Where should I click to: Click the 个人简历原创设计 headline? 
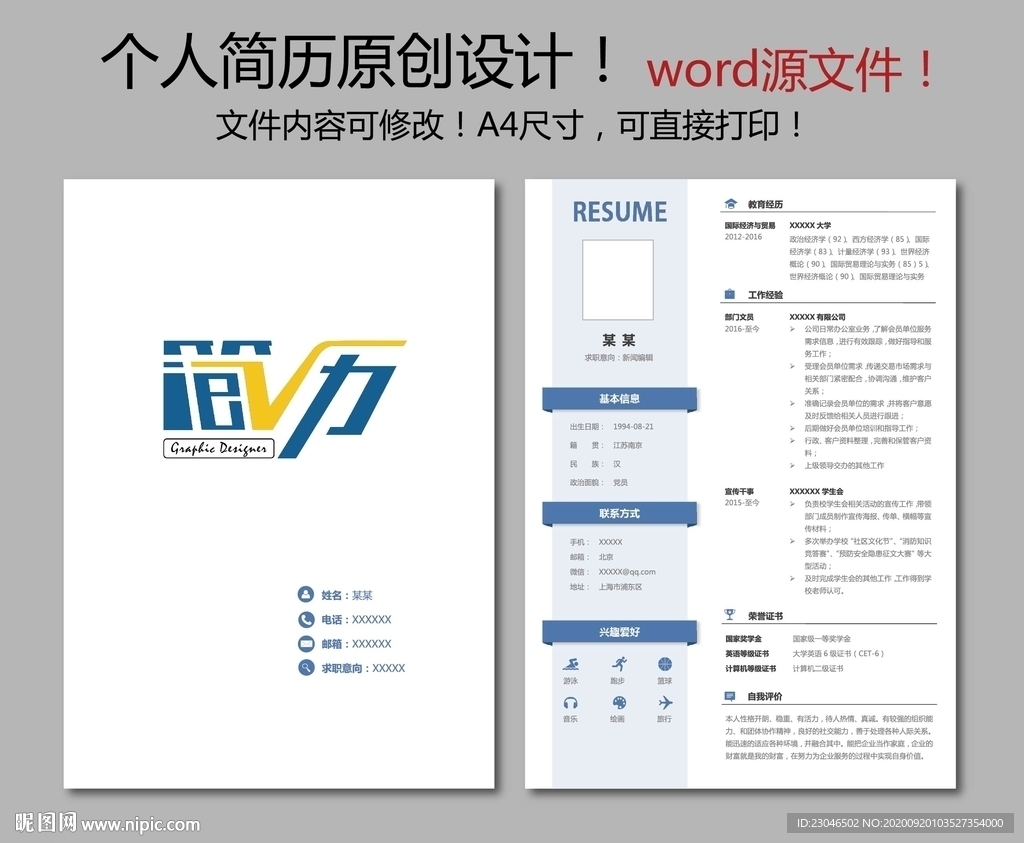(358, 61)
